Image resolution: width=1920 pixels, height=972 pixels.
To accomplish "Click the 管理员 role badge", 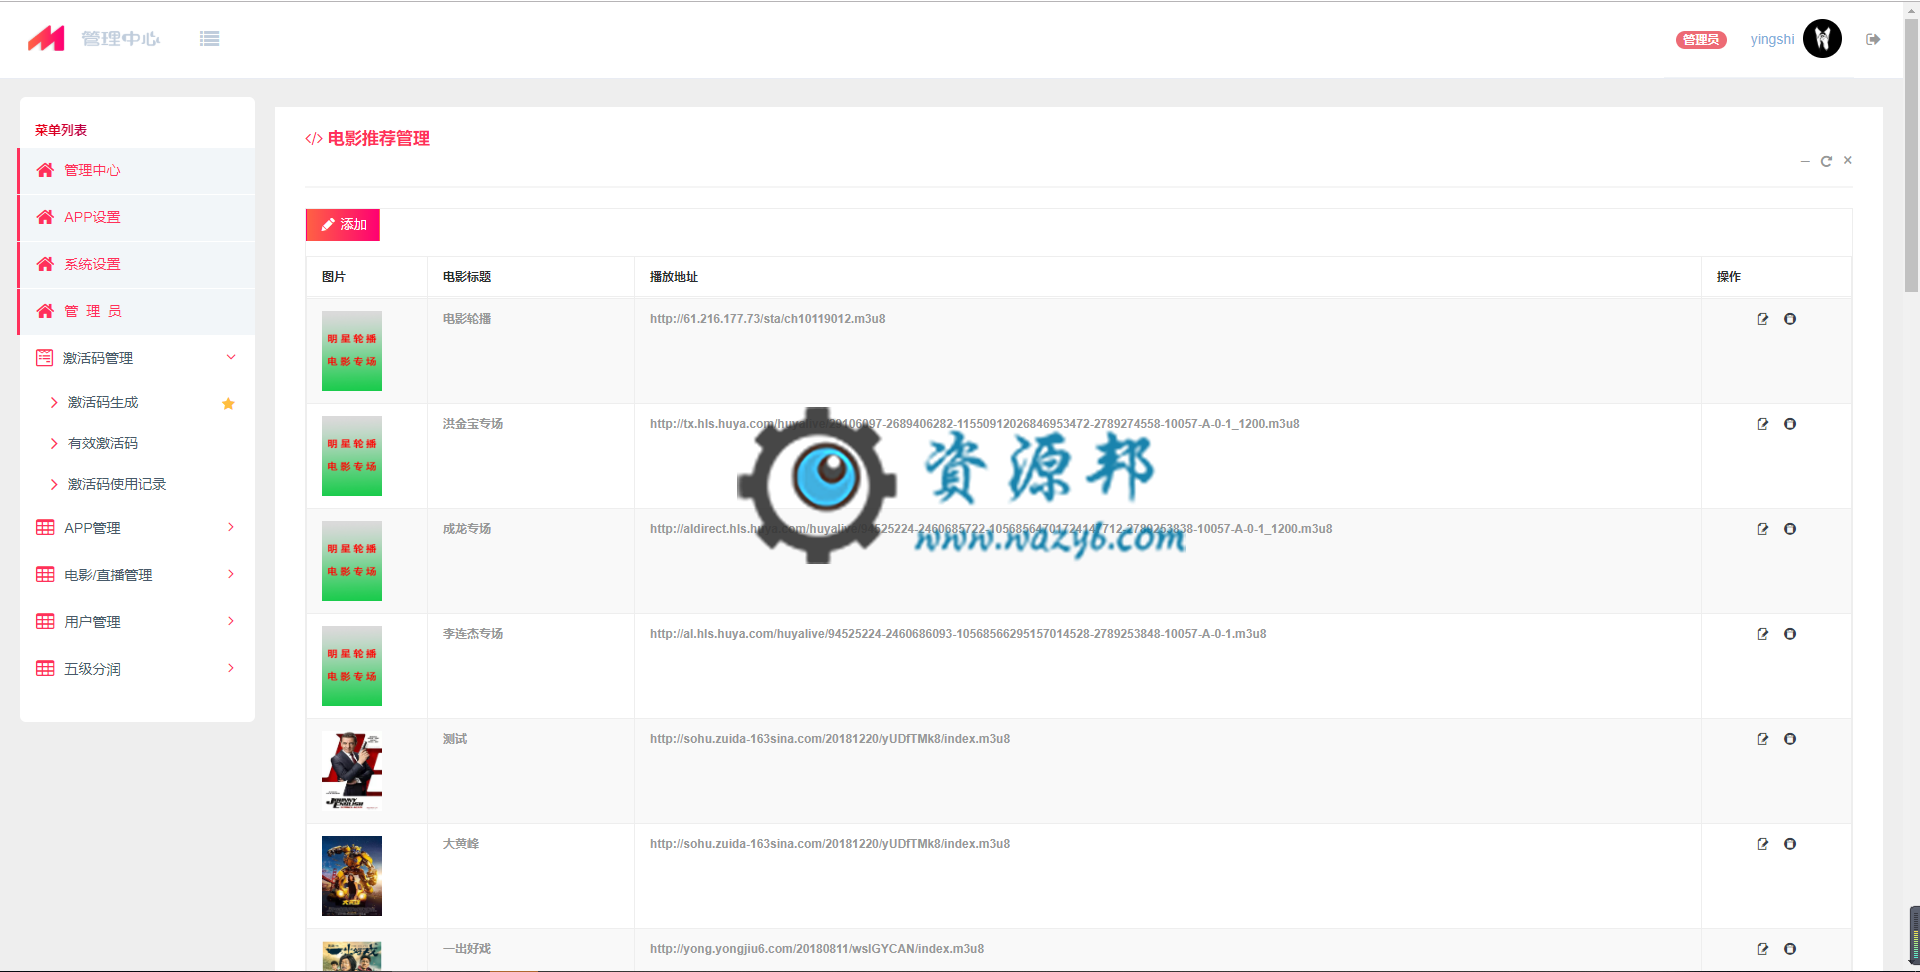I will (x=1701, y=40).
